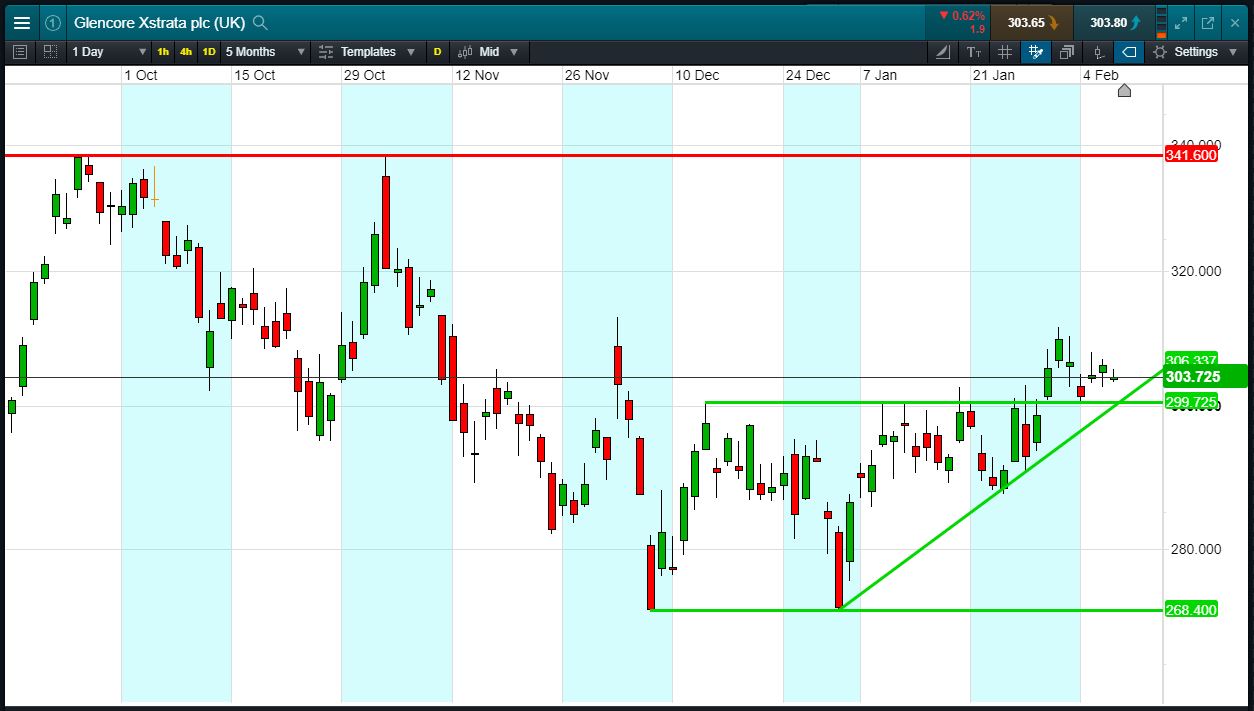The height and width of the screenshot is (711, 1254).
Task: Click the 280.000 price axis label
Action: point(1195,549)
